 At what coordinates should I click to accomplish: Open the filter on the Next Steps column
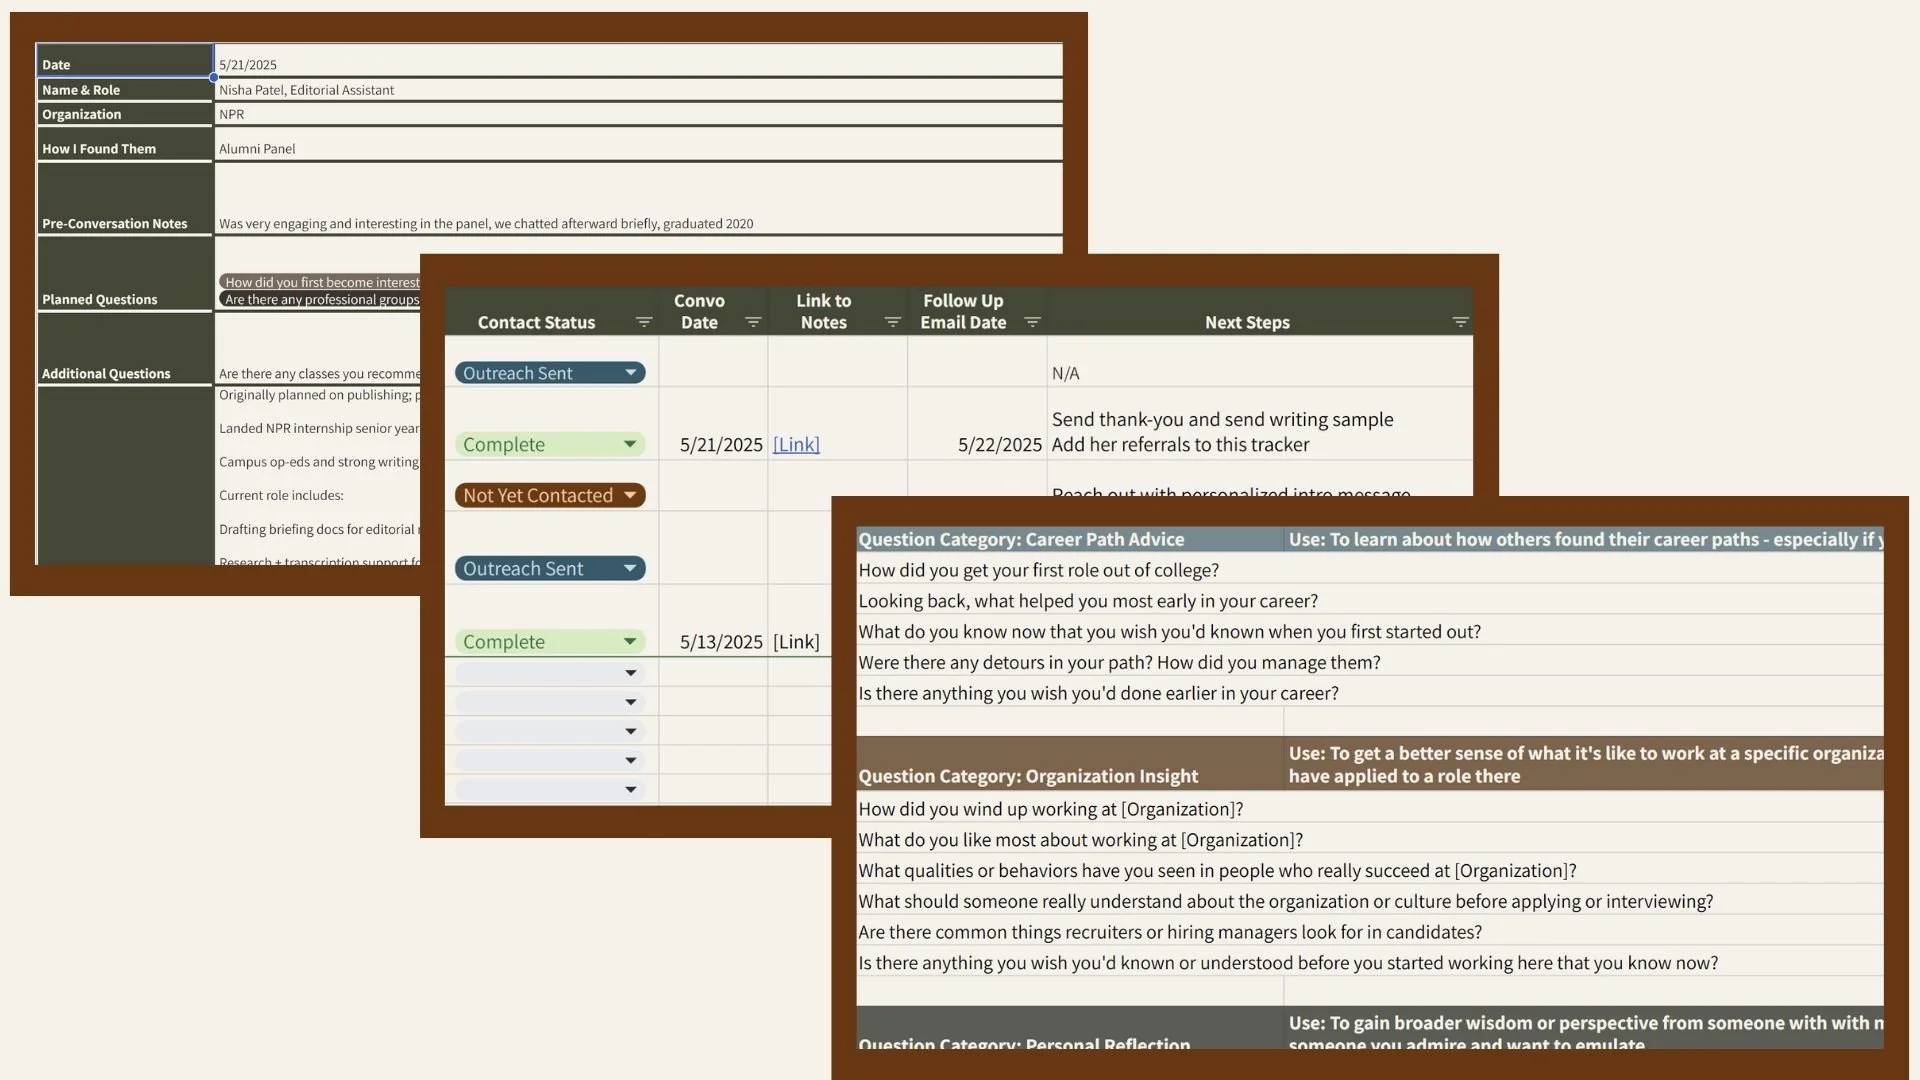tap(1460, 322)
